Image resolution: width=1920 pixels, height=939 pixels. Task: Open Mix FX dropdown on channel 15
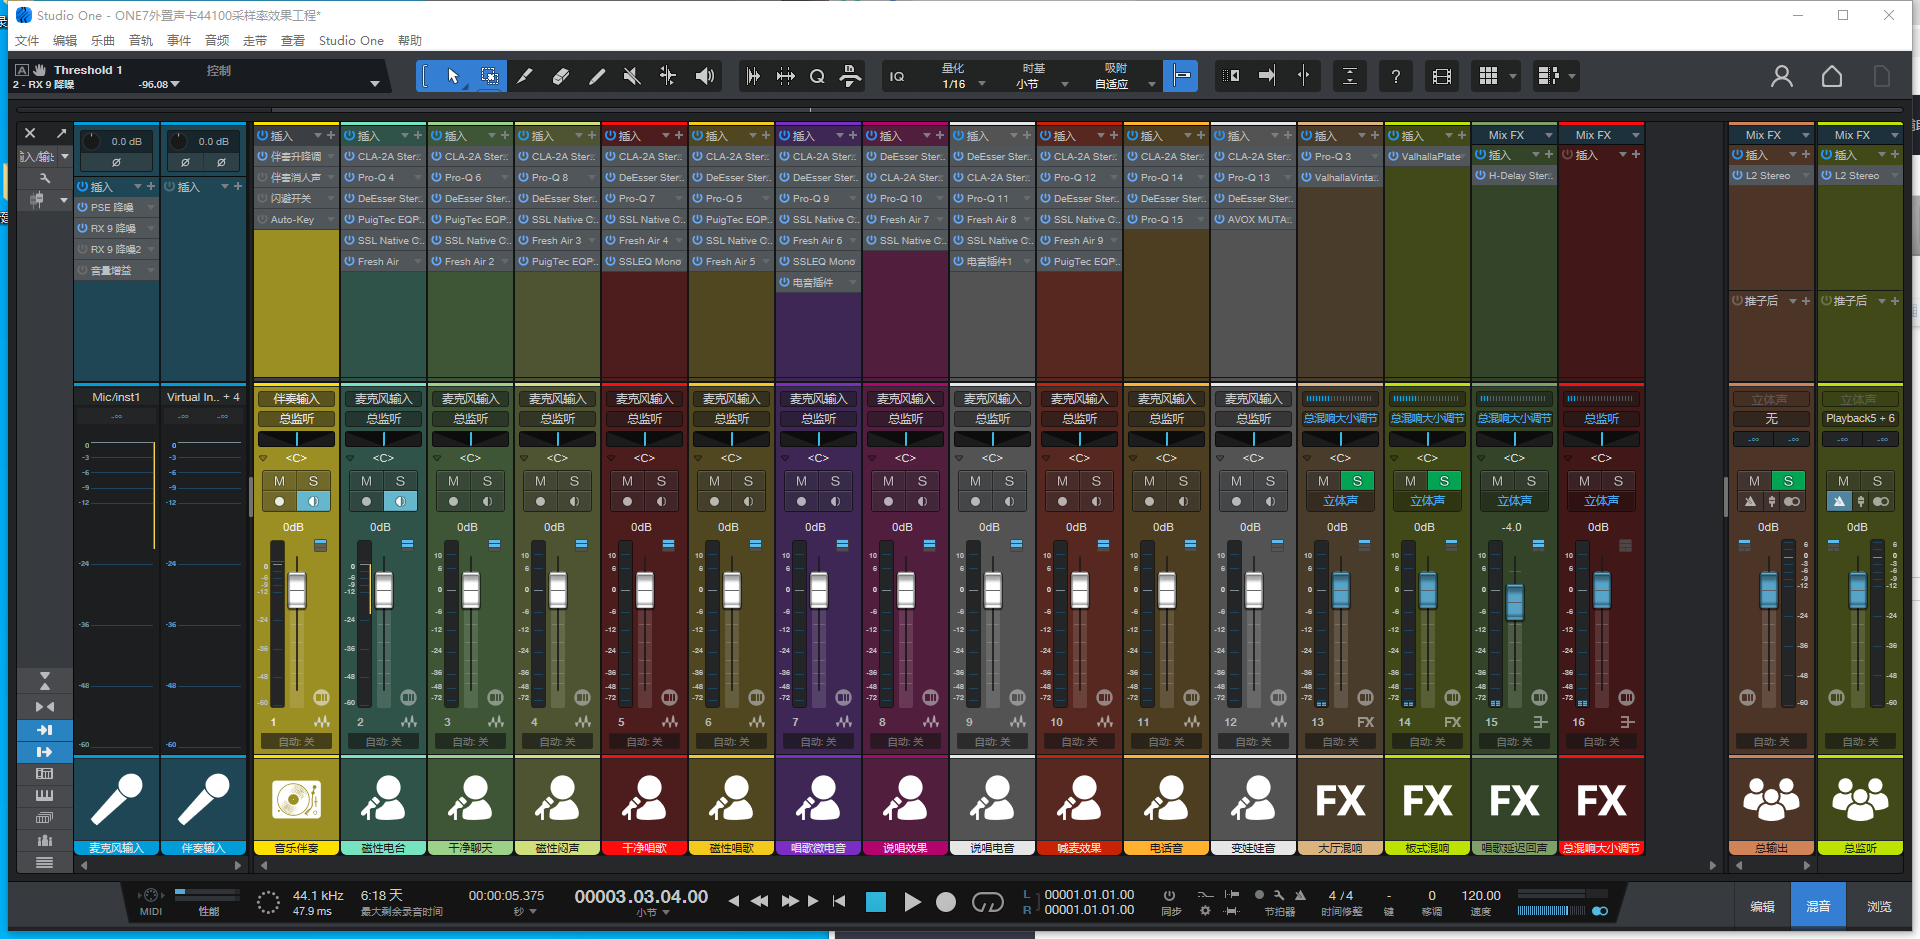click(1549, 135)
